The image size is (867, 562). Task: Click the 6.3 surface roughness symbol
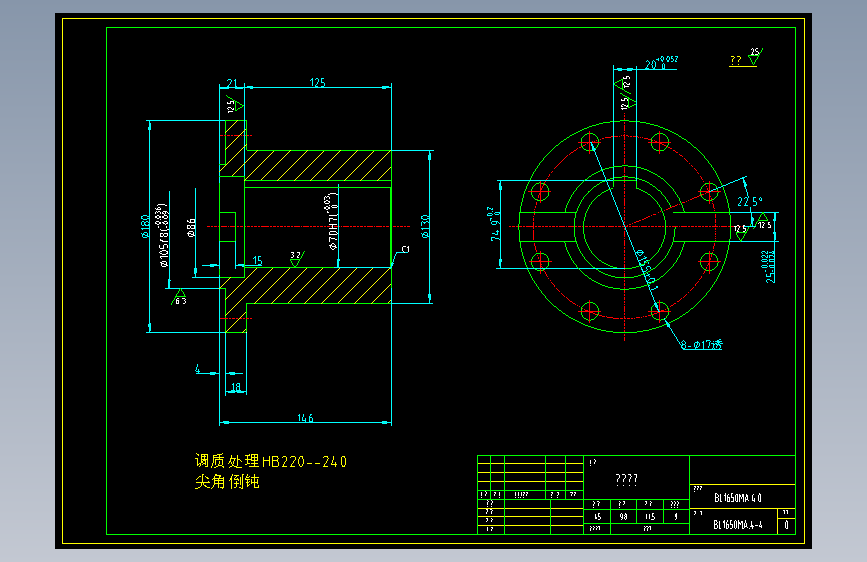[x=180, y=298]
